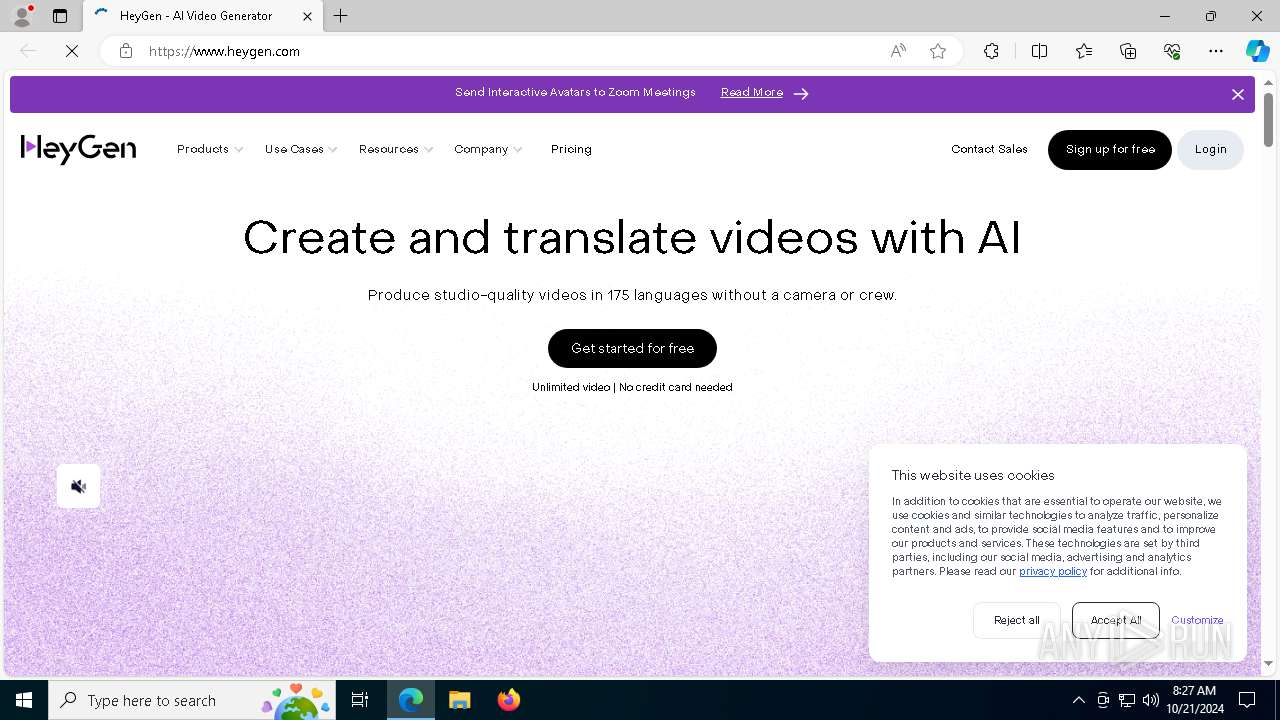Click Get started for free button
Screen dimensions: 1280x720
(632, 348)
